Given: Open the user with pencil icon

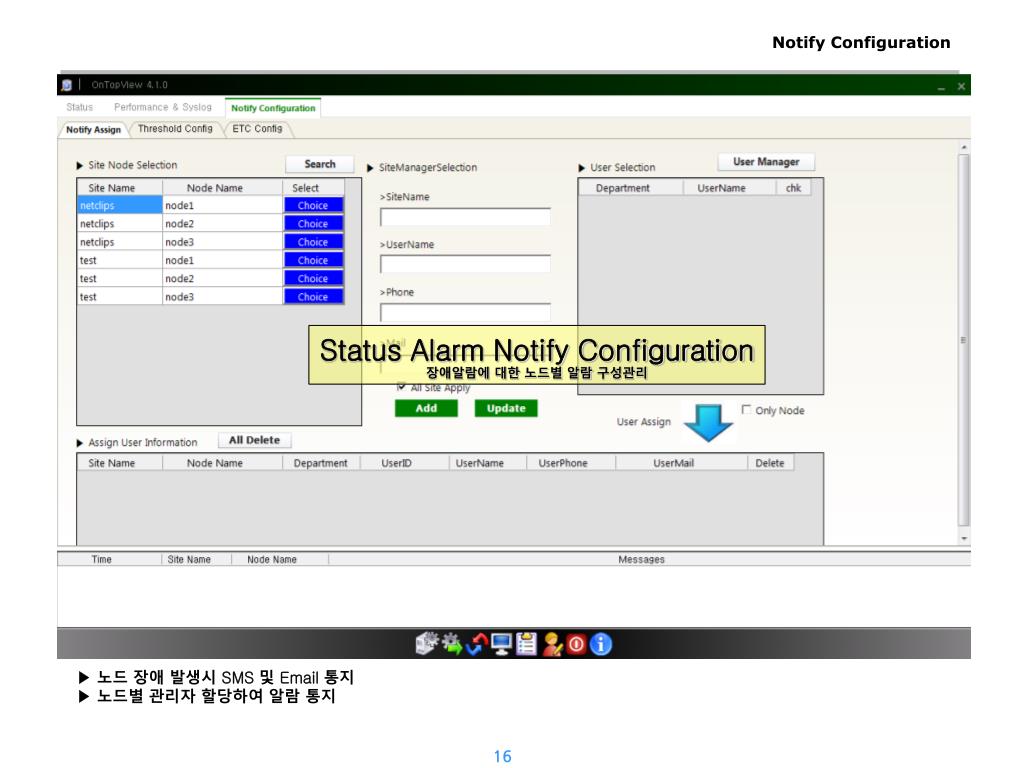Looking at the screenshot, I should tap(552, 644).
